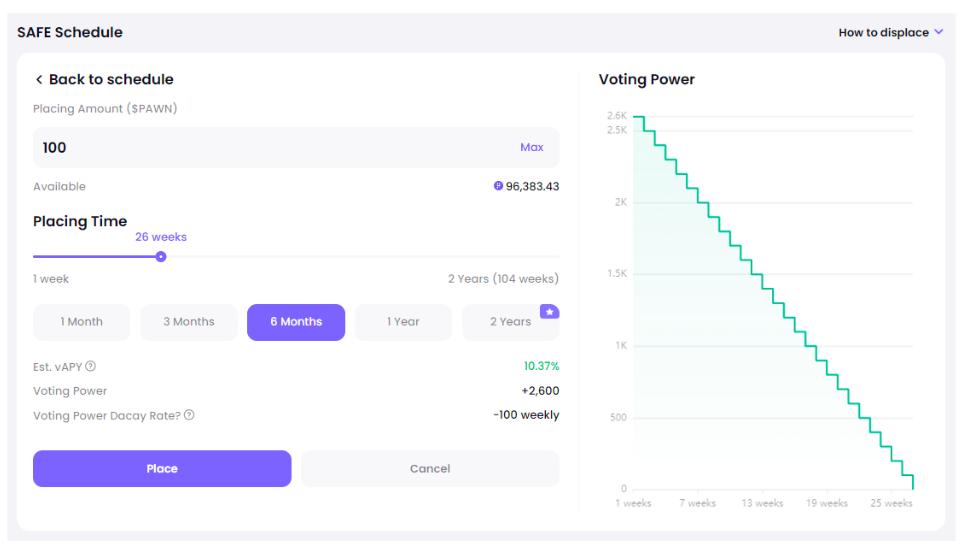Select the 3 Months placing duration
Screen dimensions: 964x545
(189, 322)
